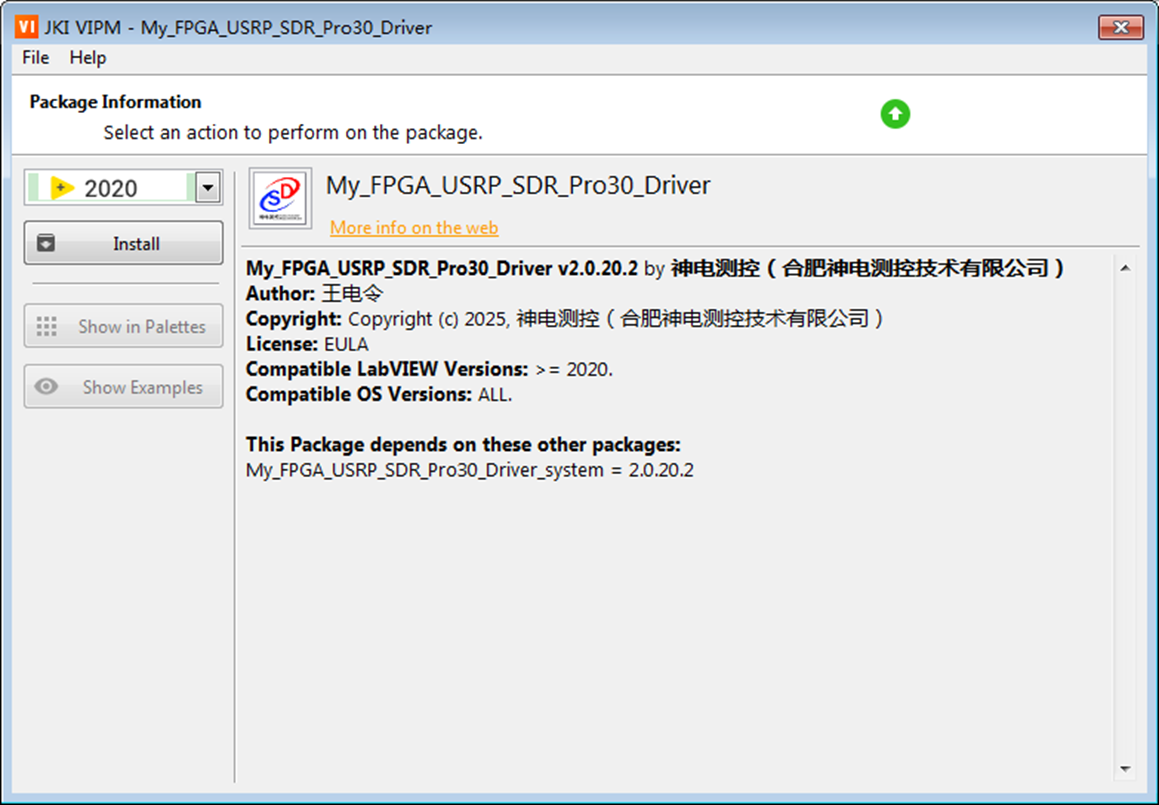Click the 'Package Information' heading
Image resolution: width=1159 pixels, height=805 pixels.
[x=115, y=101]
